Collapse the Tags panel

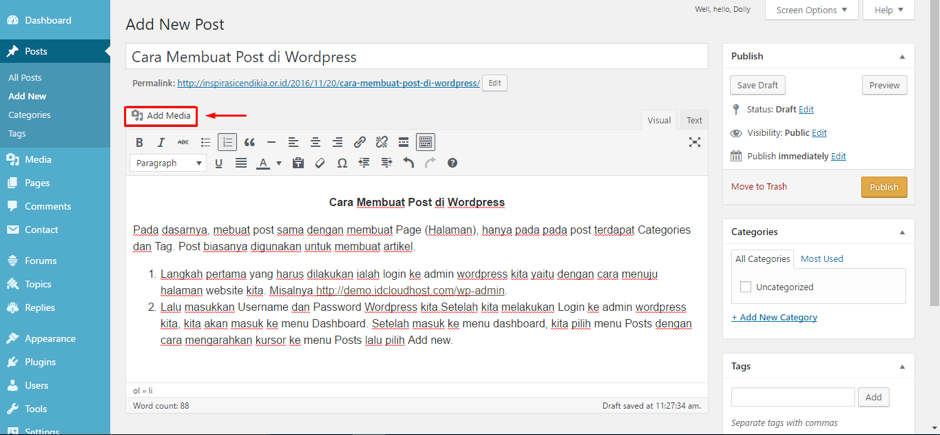tap(902, 366)
